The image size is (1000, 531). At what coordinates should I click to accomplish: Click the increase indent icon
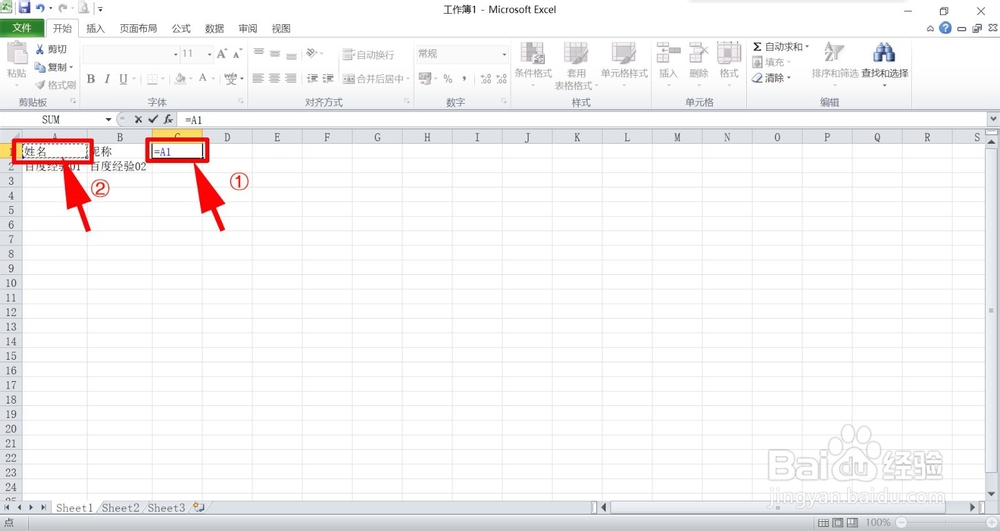328,78
